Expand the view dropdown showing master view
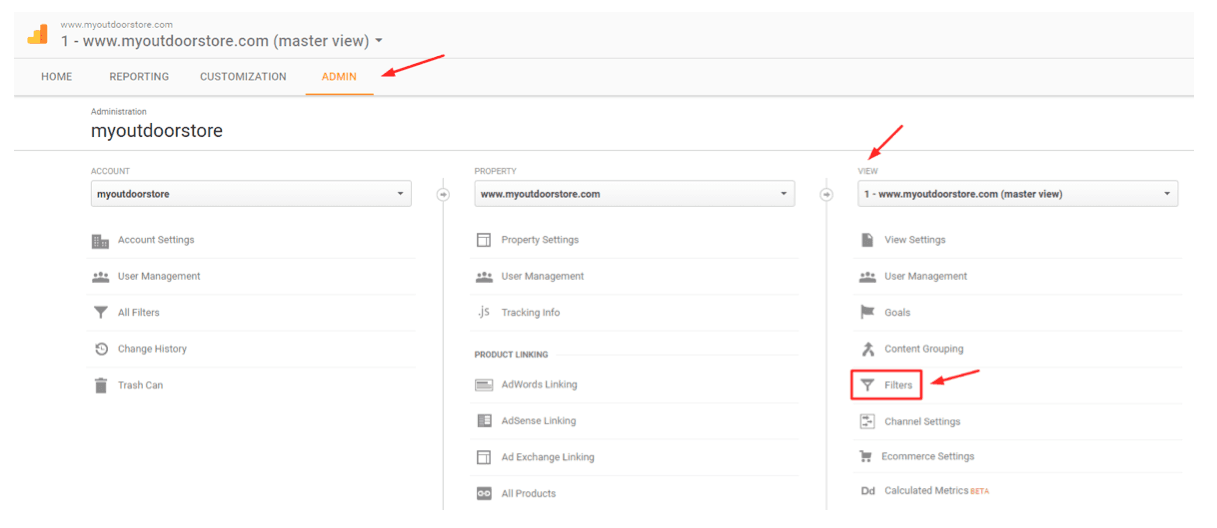The height and width of the screenshot is (528, 1217). pos(1018,194)
